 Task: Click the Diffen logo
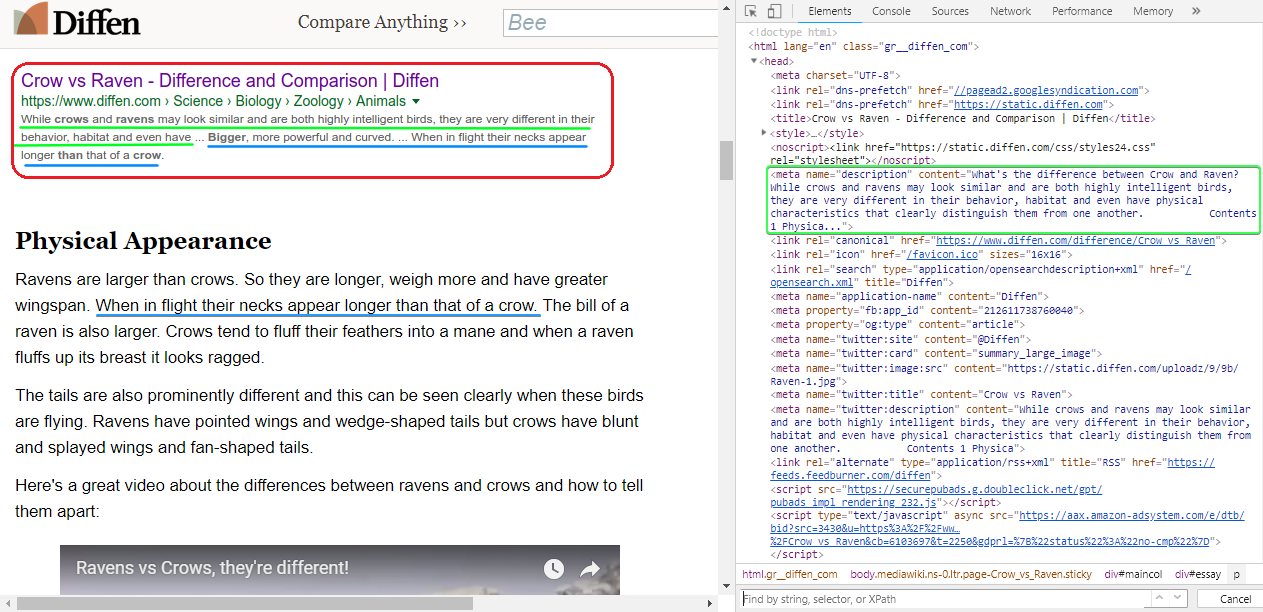coord(76,21)
